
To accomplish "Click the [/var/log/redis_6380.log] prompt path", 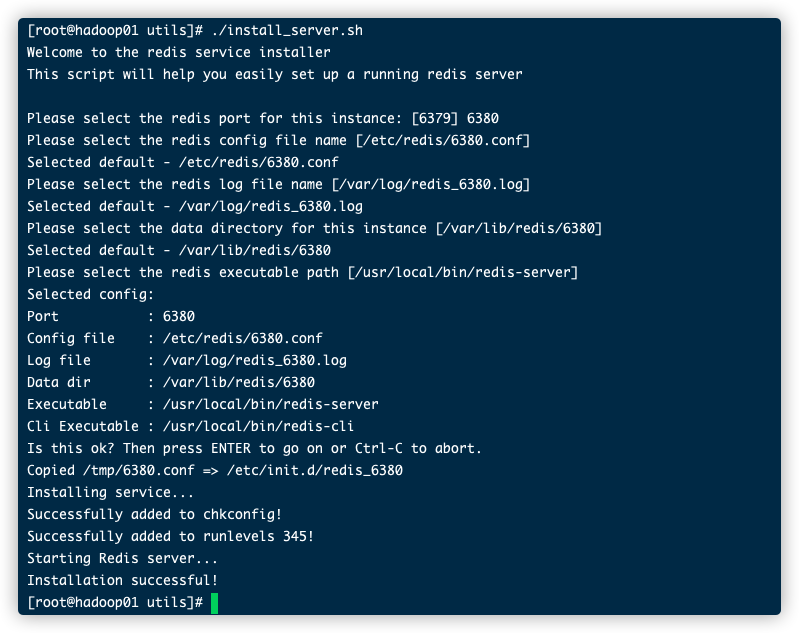I will click(x=431, y=184).
